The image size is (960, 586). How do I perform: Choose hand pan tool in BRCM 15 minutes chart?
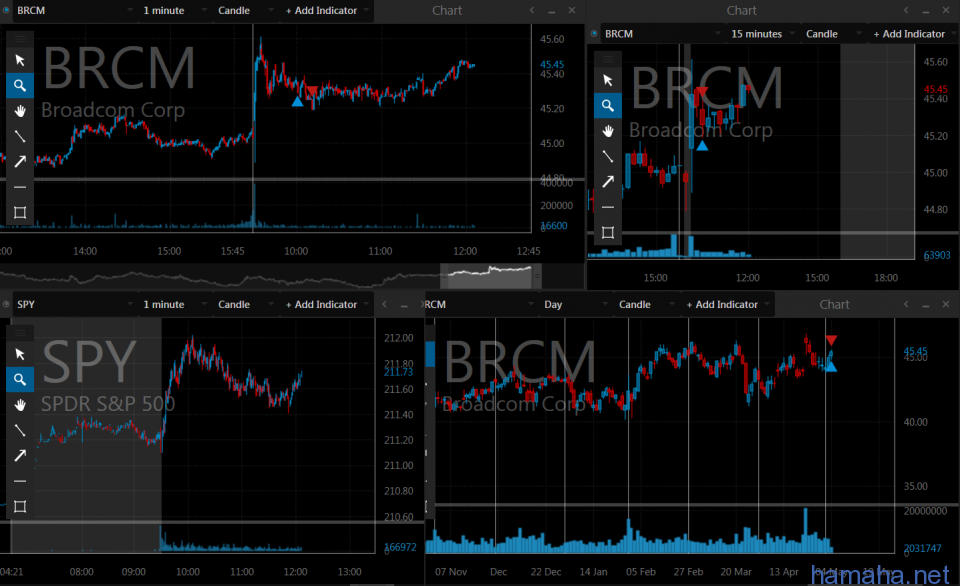(x=607, y=131)
